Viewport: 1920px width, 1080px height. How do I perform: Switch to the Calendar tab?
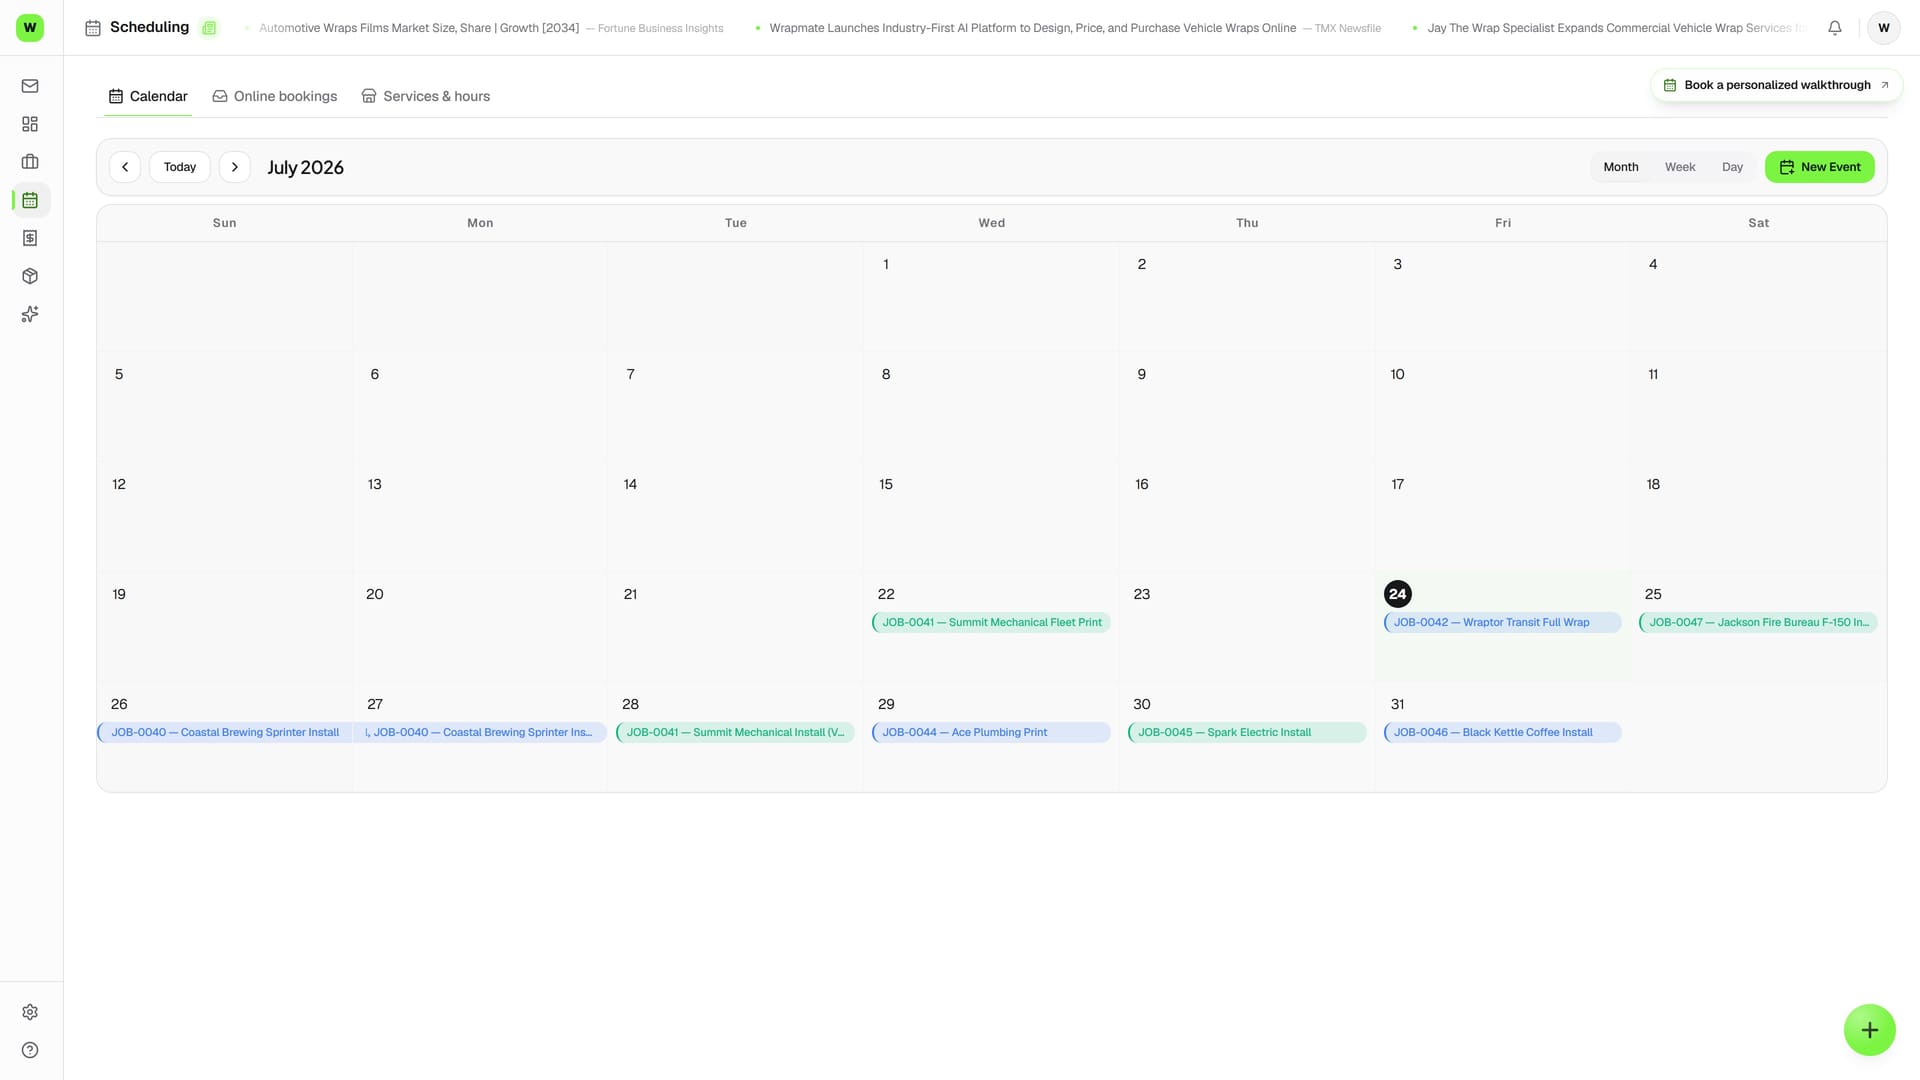click(148, 96)
